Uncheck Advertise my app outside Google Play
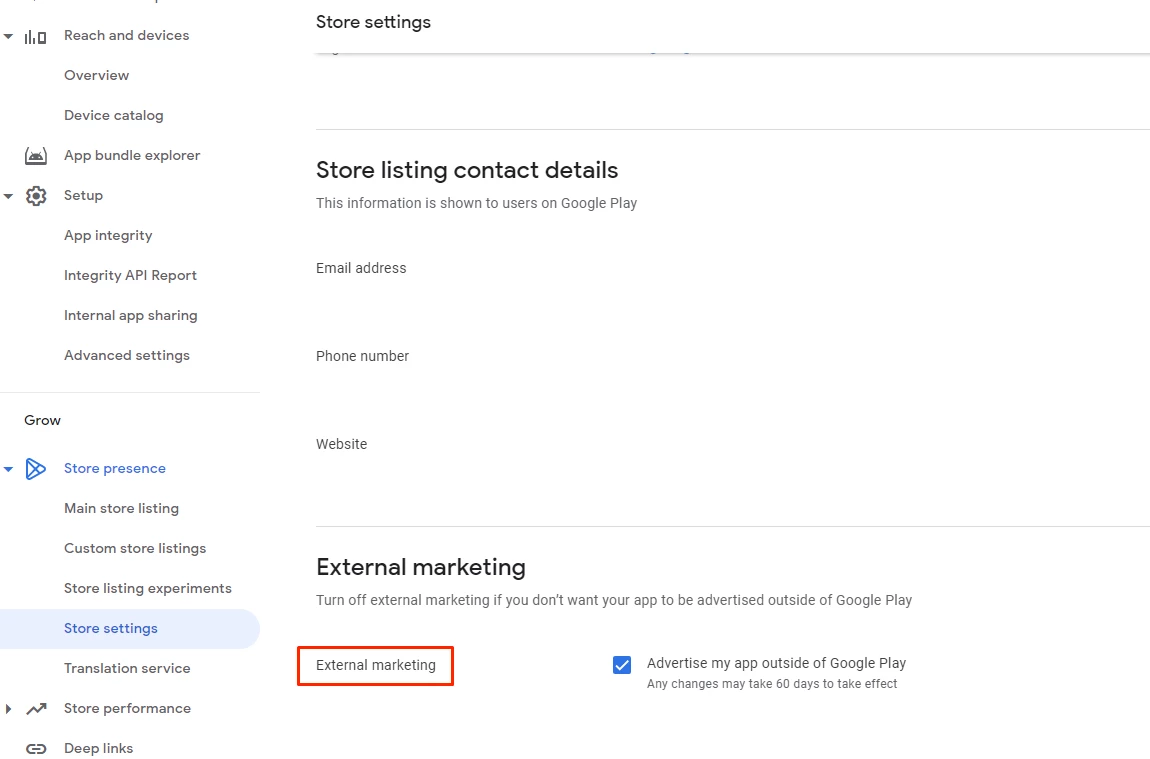This screenshot has height=759, width=1150. click(x=622, y=665)
